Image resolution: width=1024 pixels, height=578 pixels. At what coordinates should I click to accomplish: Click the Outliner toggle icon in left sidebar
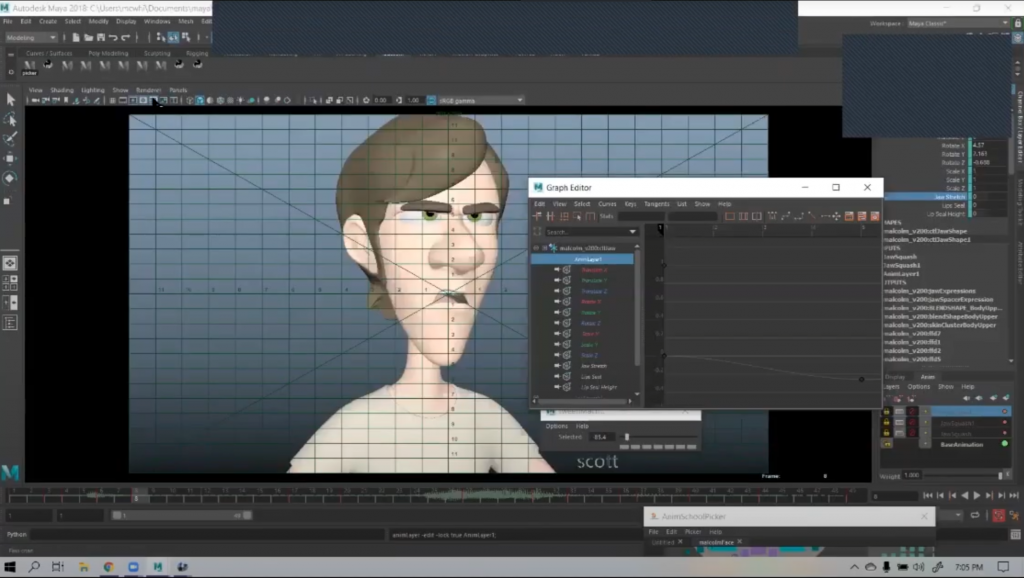point(10,323)
